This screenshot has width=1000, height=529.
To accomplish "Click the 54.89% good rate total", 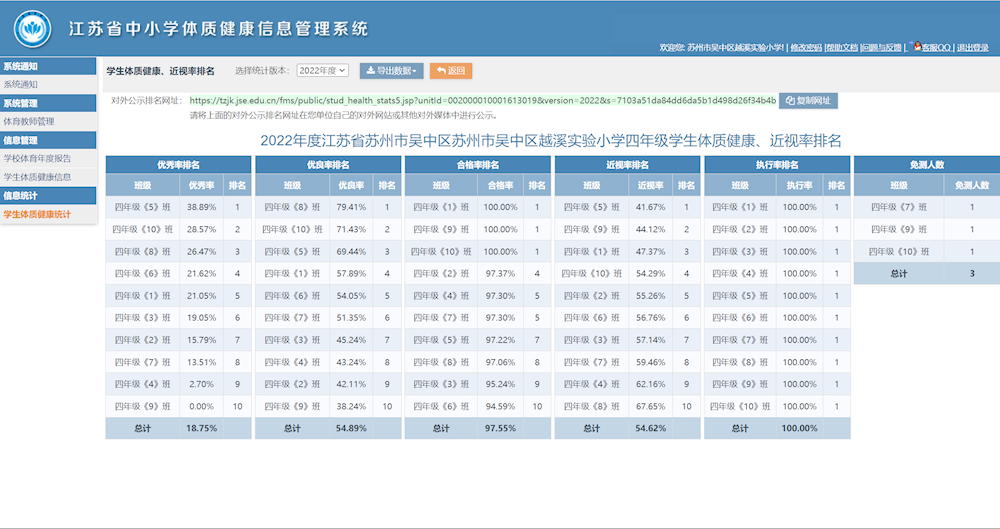I will pos(351,428).
